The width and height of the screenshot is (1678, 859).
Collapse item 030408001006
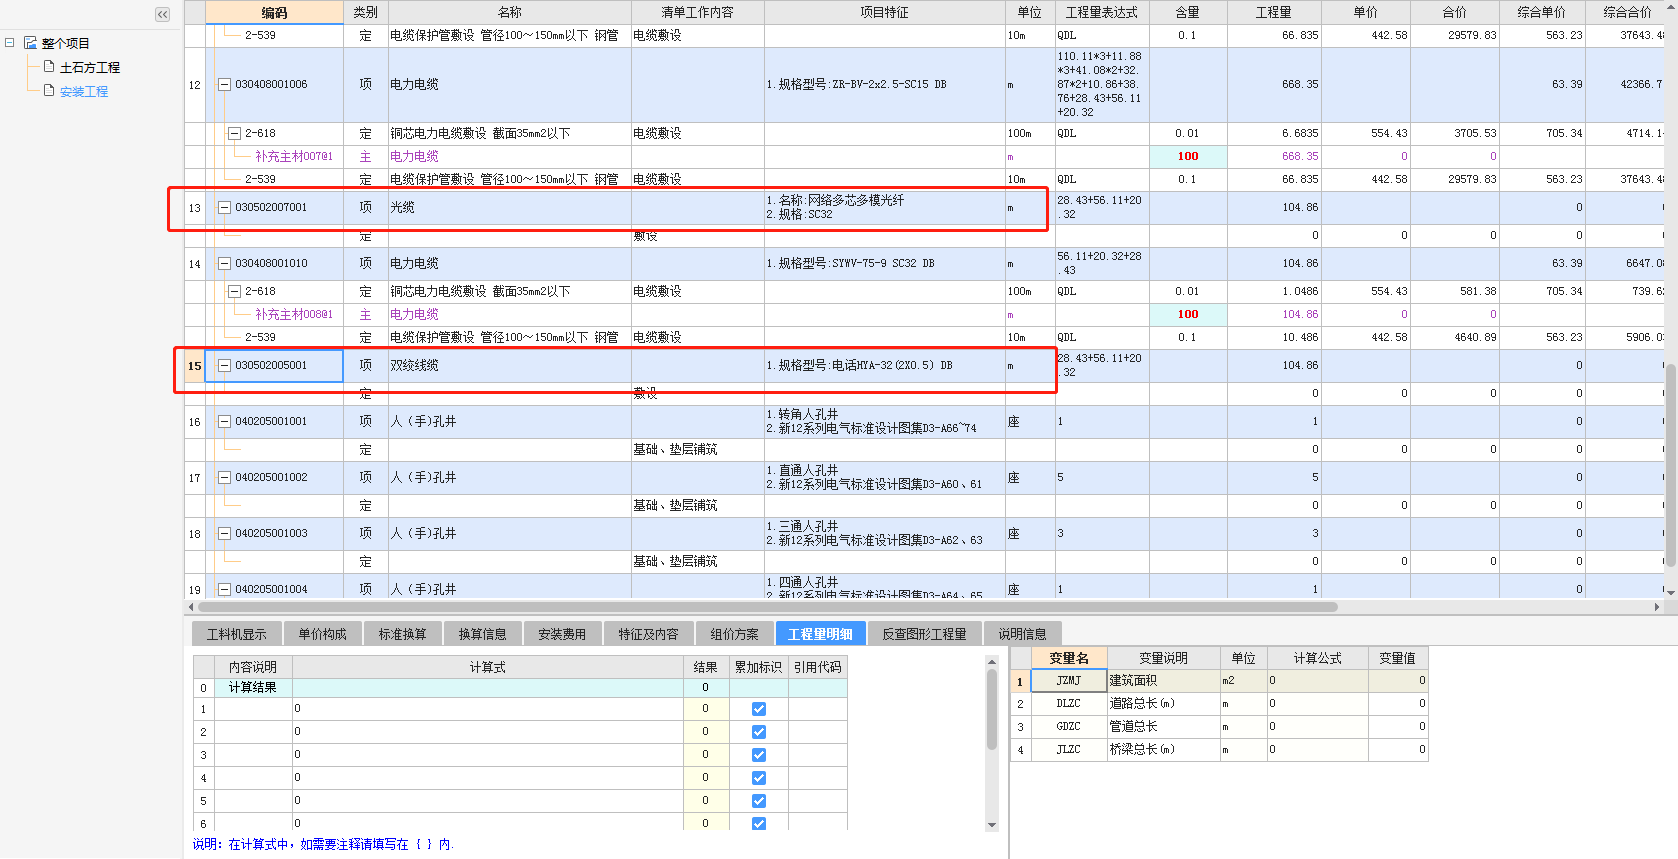click(225, 85)
